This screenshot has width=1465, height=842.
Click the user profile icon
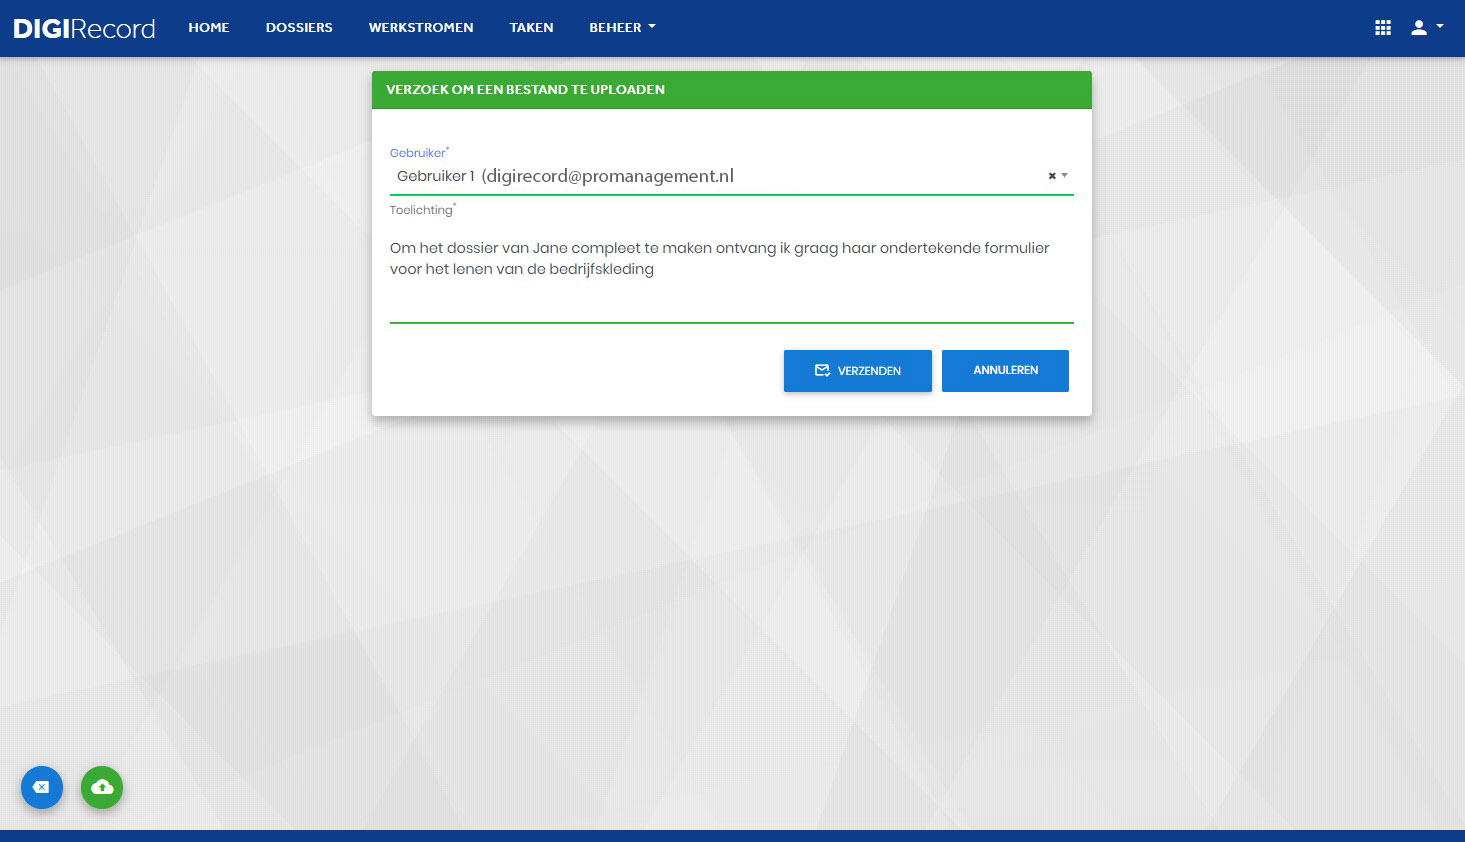[x=1418, y=28]
